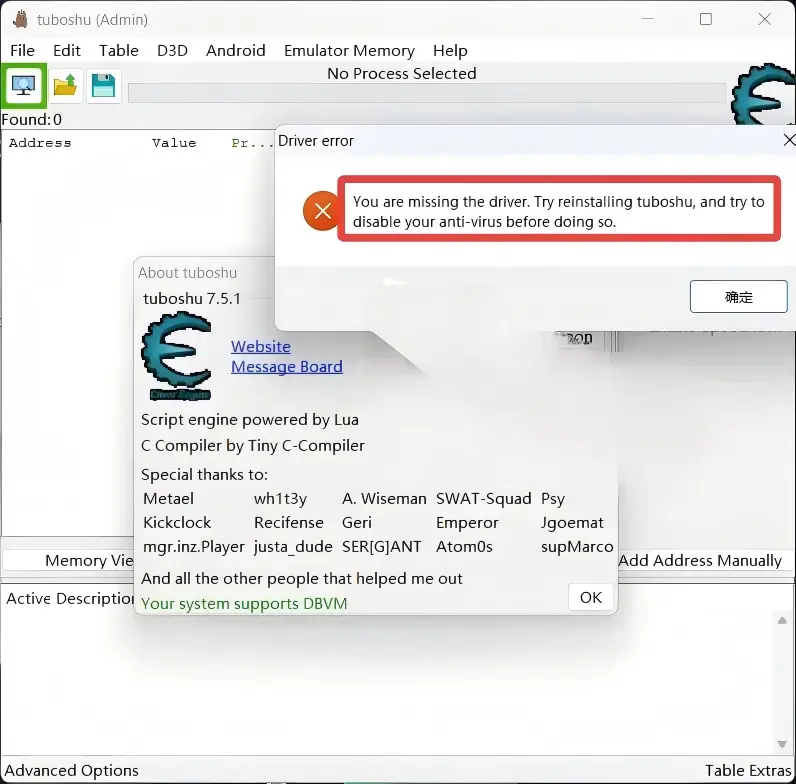Click the Value column header
This screenshot has width=796, height=784.
point(174,143)
